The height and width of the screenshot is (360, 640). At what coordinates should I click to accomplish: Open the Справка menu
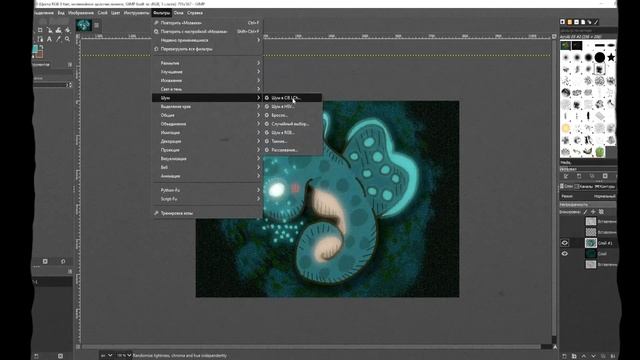click(x=195, y=13)
